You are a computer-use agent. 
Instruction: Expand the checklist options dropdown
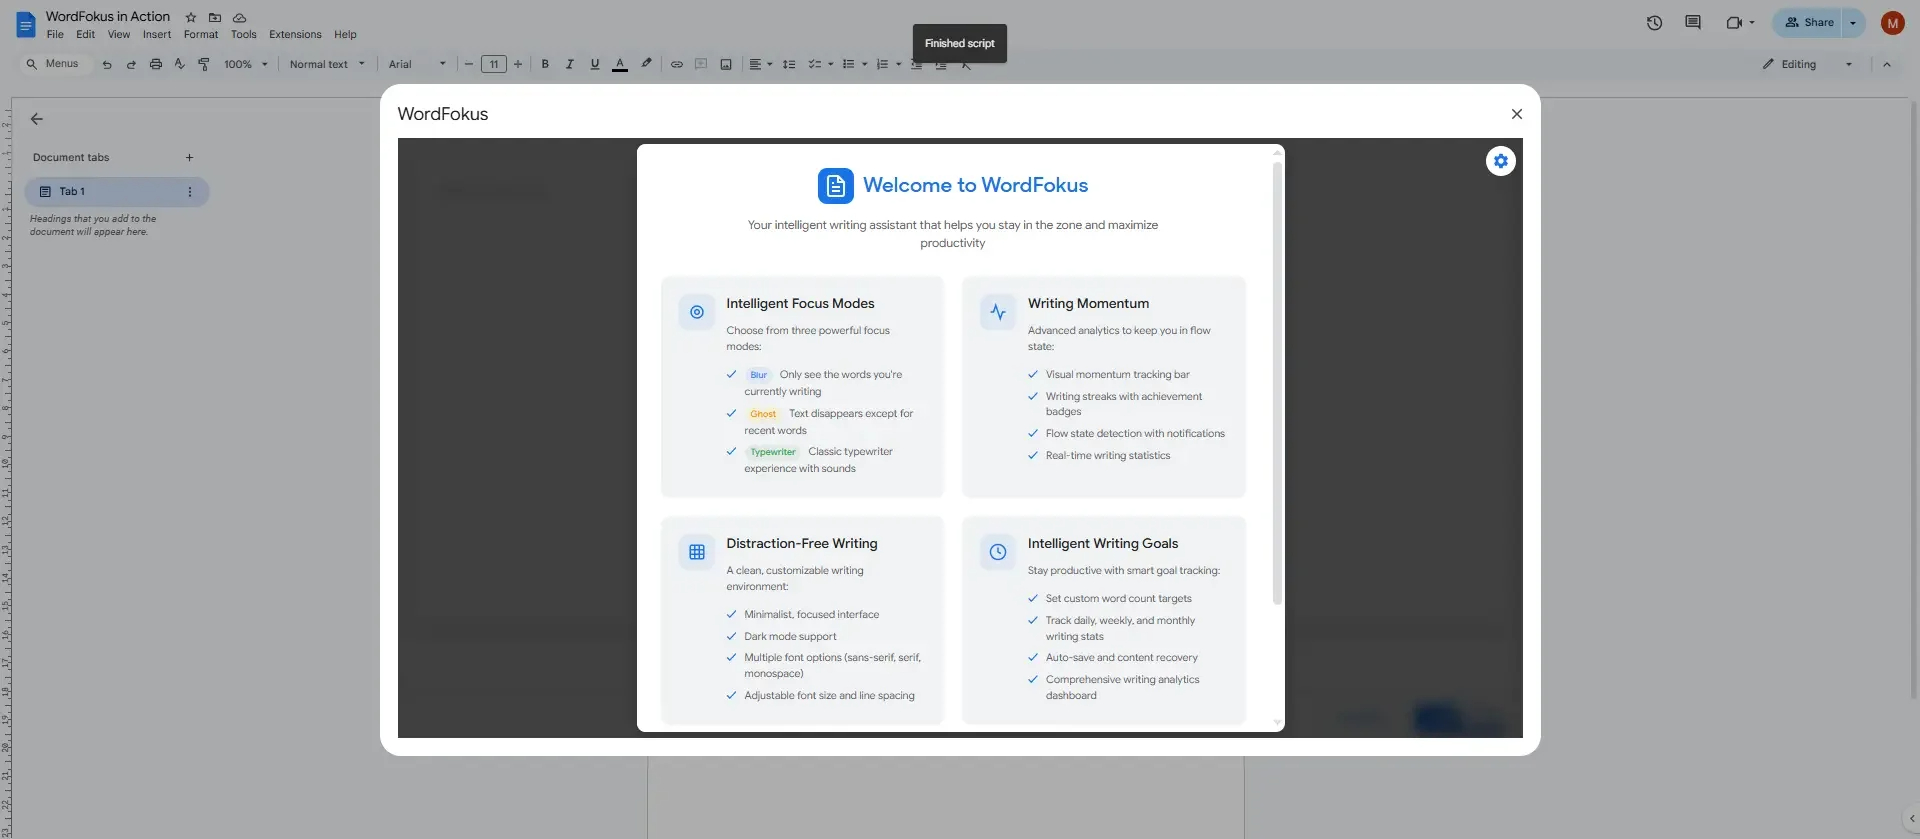click(830, 64)
